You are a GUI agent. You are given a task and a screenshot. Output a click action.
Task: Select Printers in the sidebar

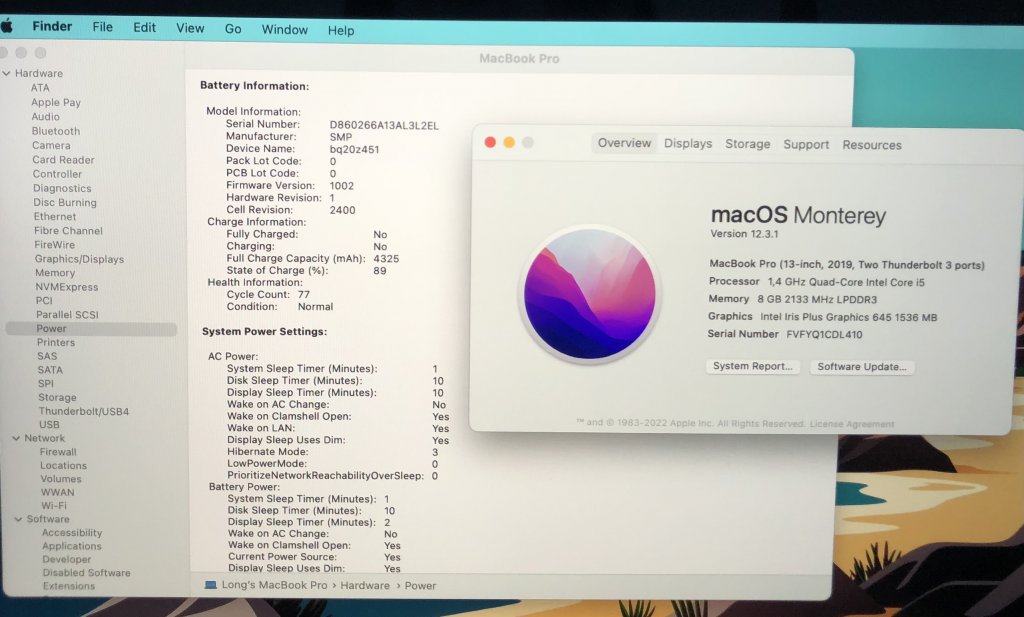point(56,342)
